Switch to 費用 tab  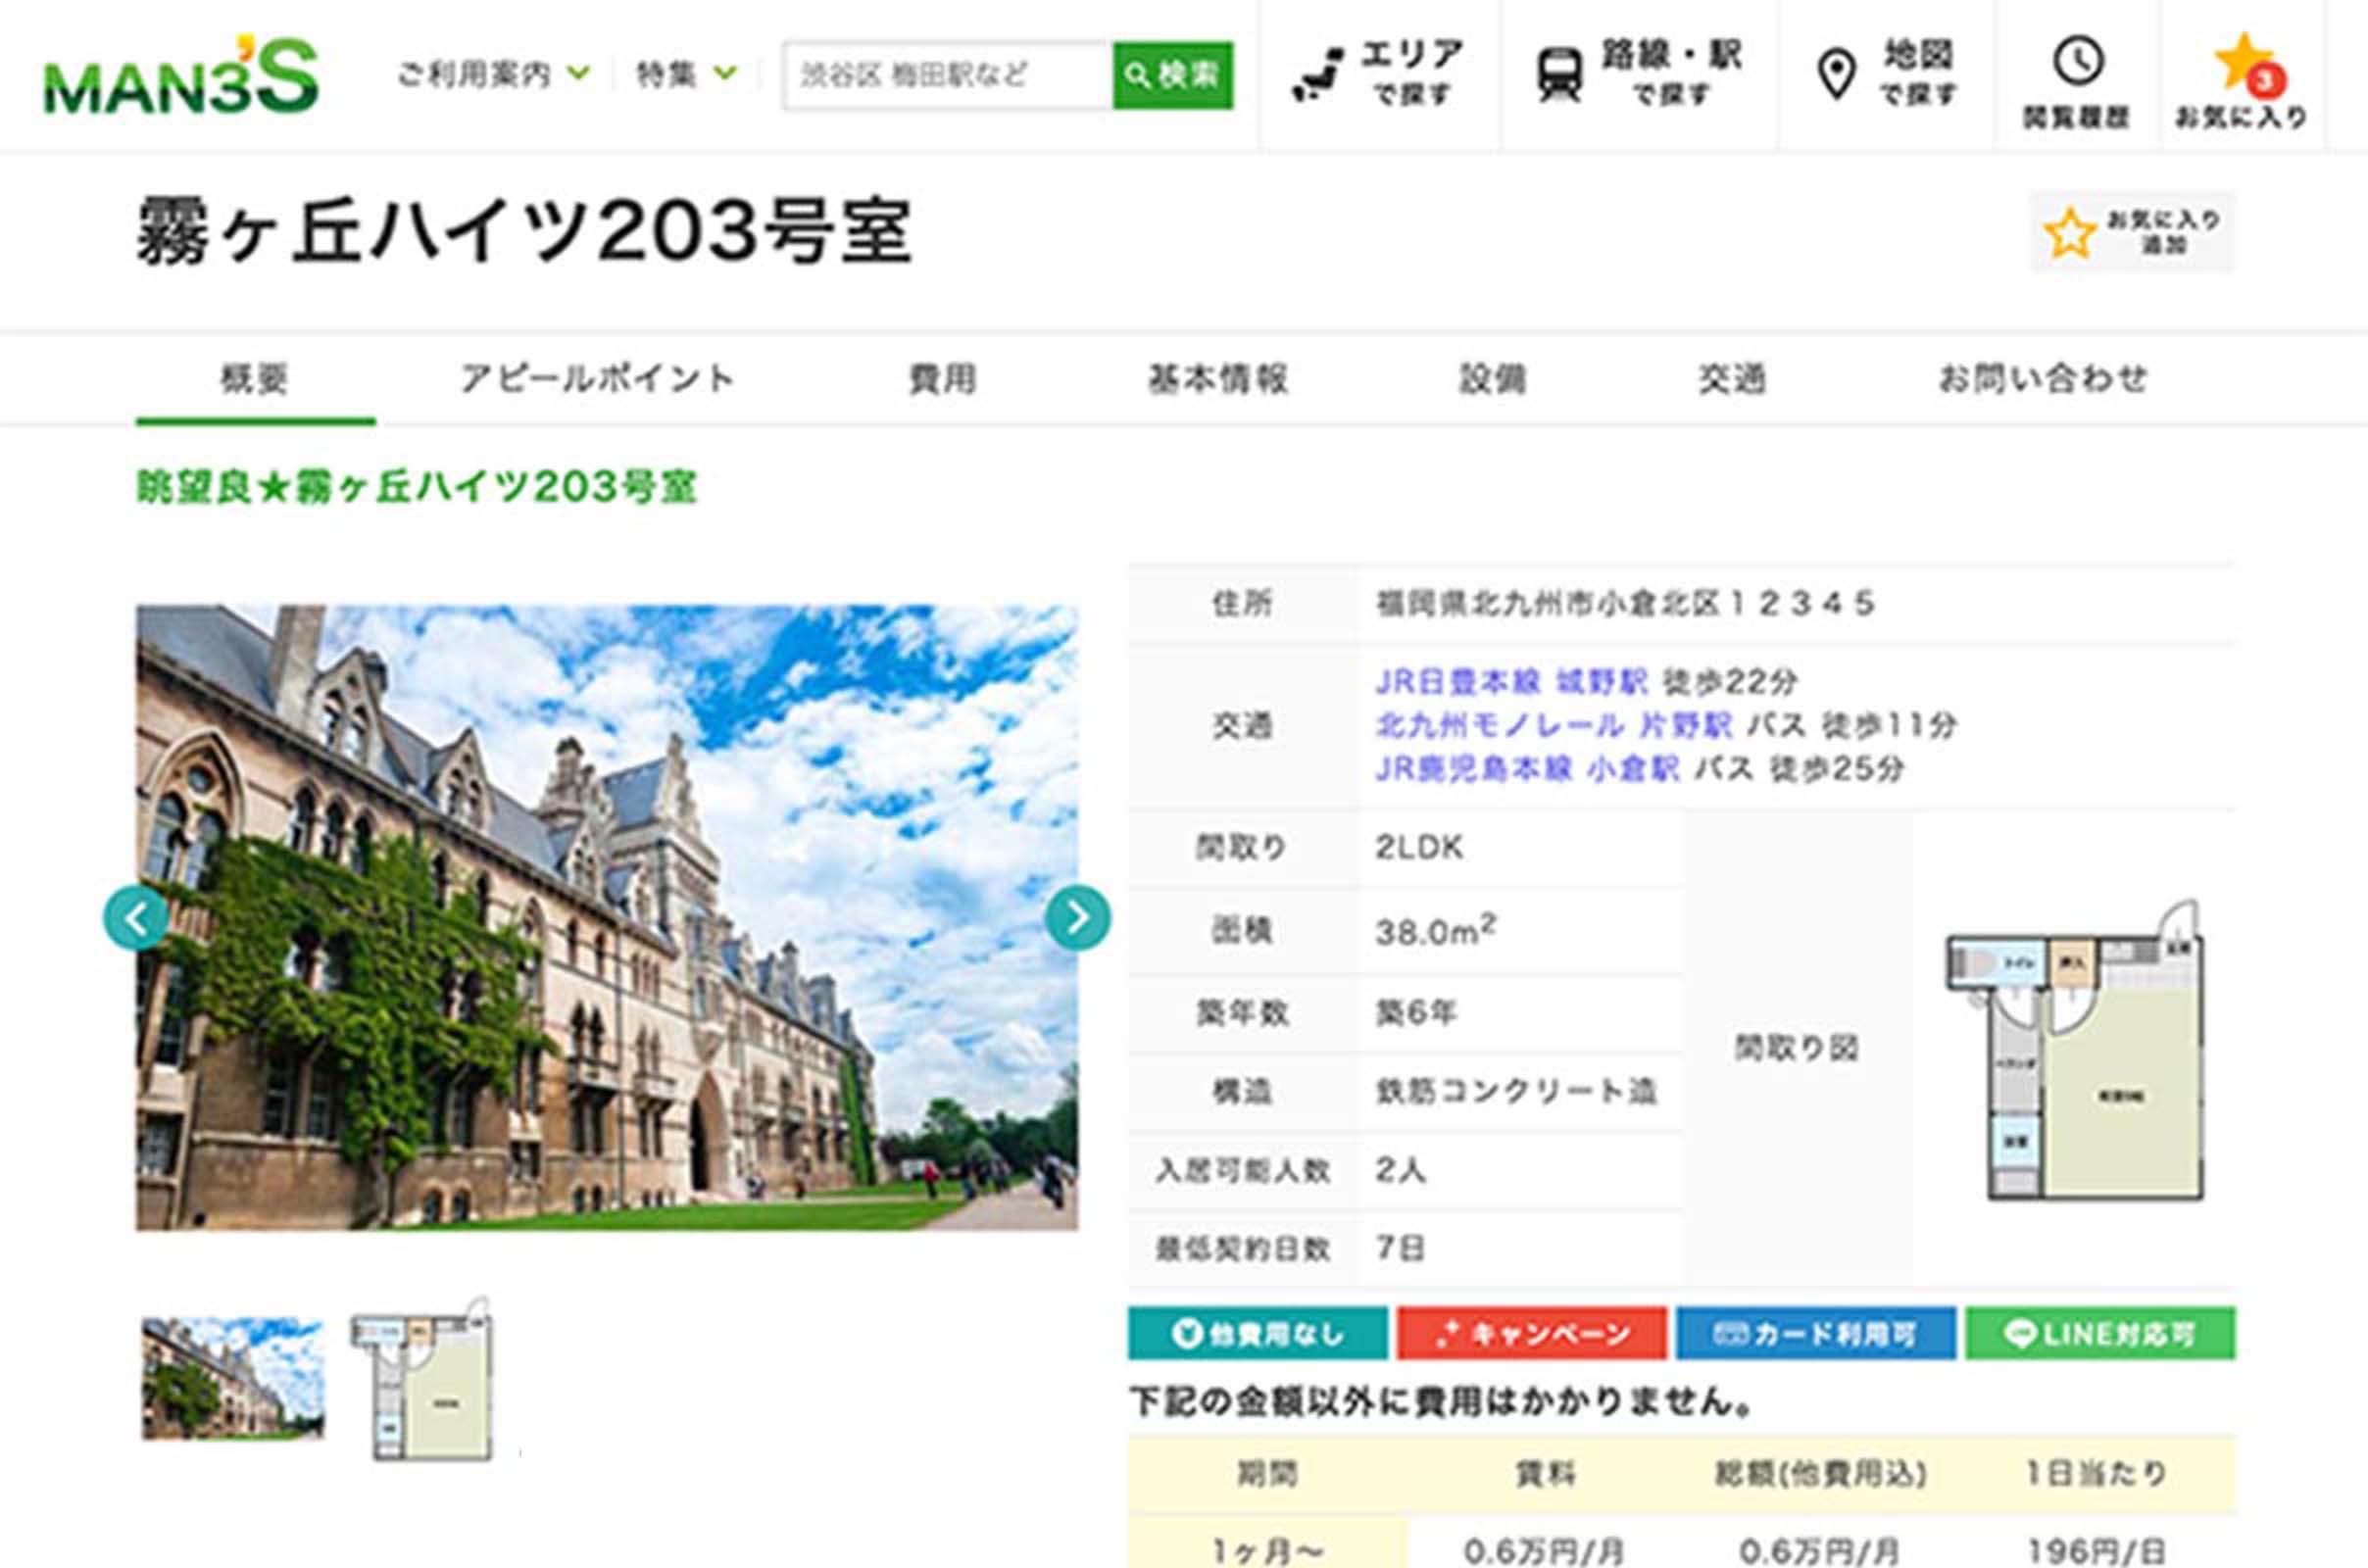coord(942,379)
